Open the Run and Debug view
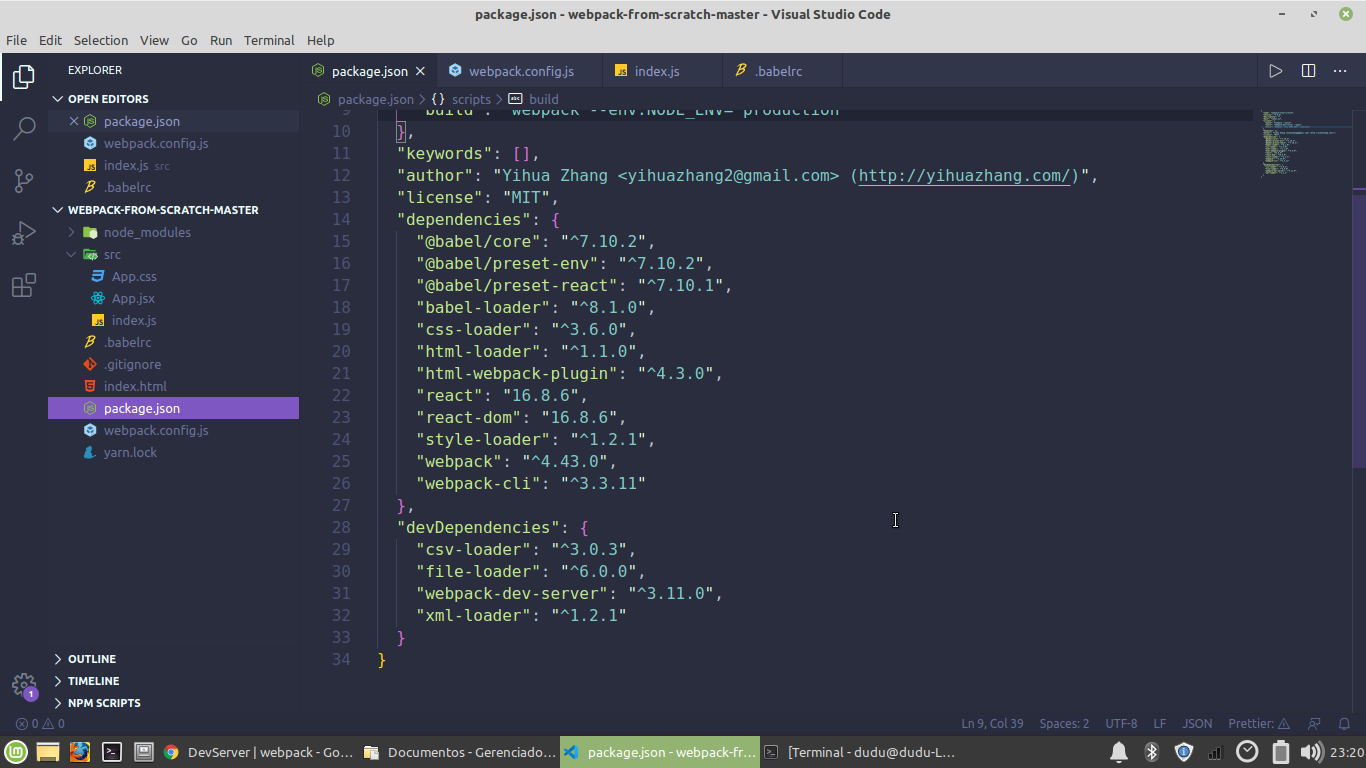 click(23, 233)
